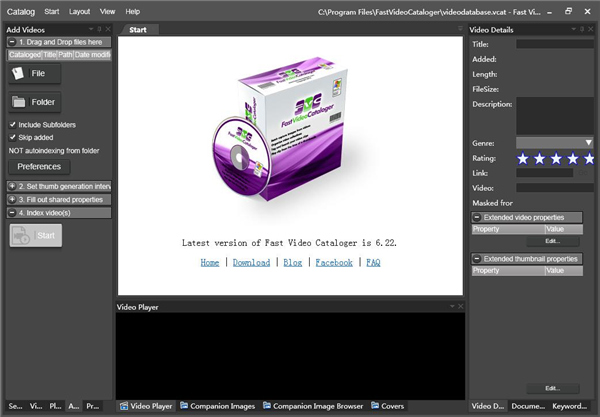Click the fifth rating star
600x417 pixels.
point(589,158)
